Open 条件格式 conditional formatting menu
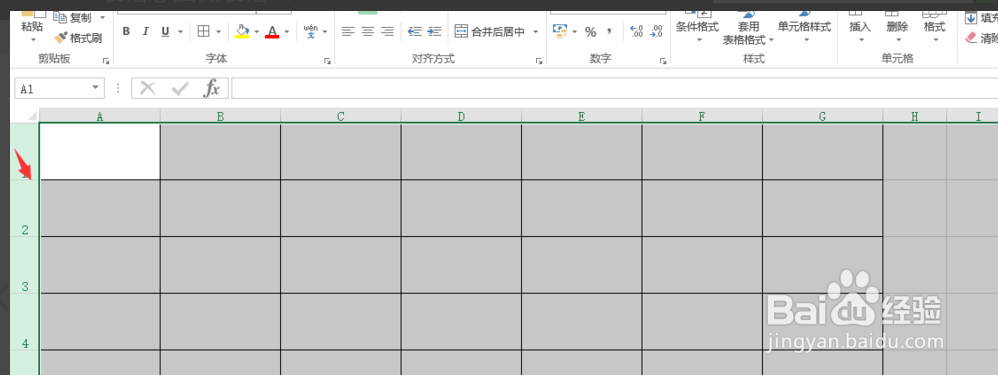This screenshot has height=375, width=998. [697, 27]
